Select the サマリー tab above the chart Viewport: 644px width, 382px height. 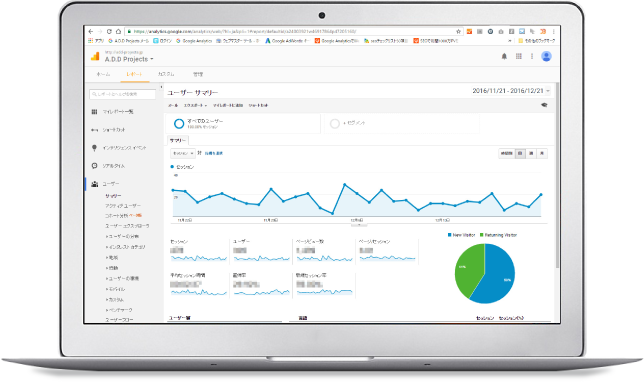point(178,140)
